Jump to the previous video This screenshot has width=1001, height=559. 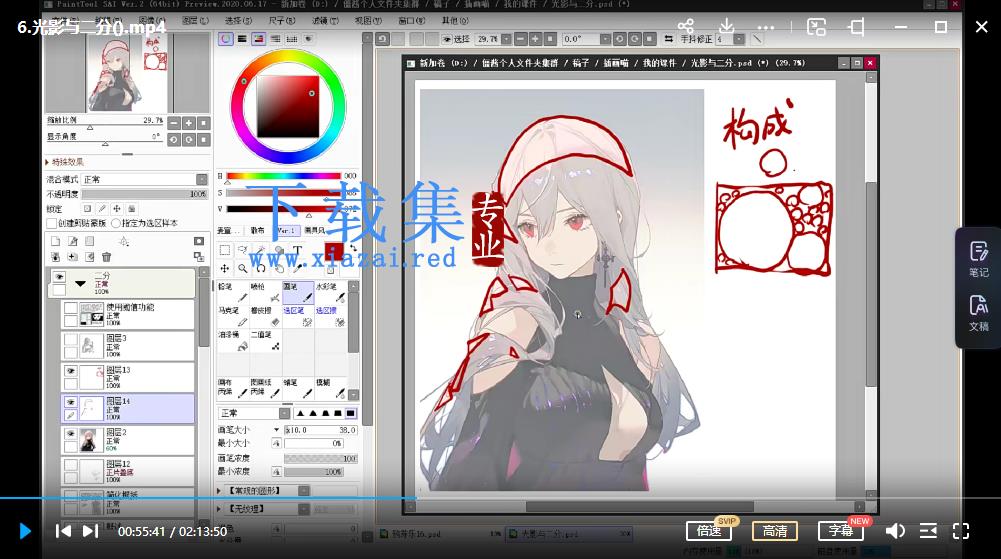click(x=63, y=531)
